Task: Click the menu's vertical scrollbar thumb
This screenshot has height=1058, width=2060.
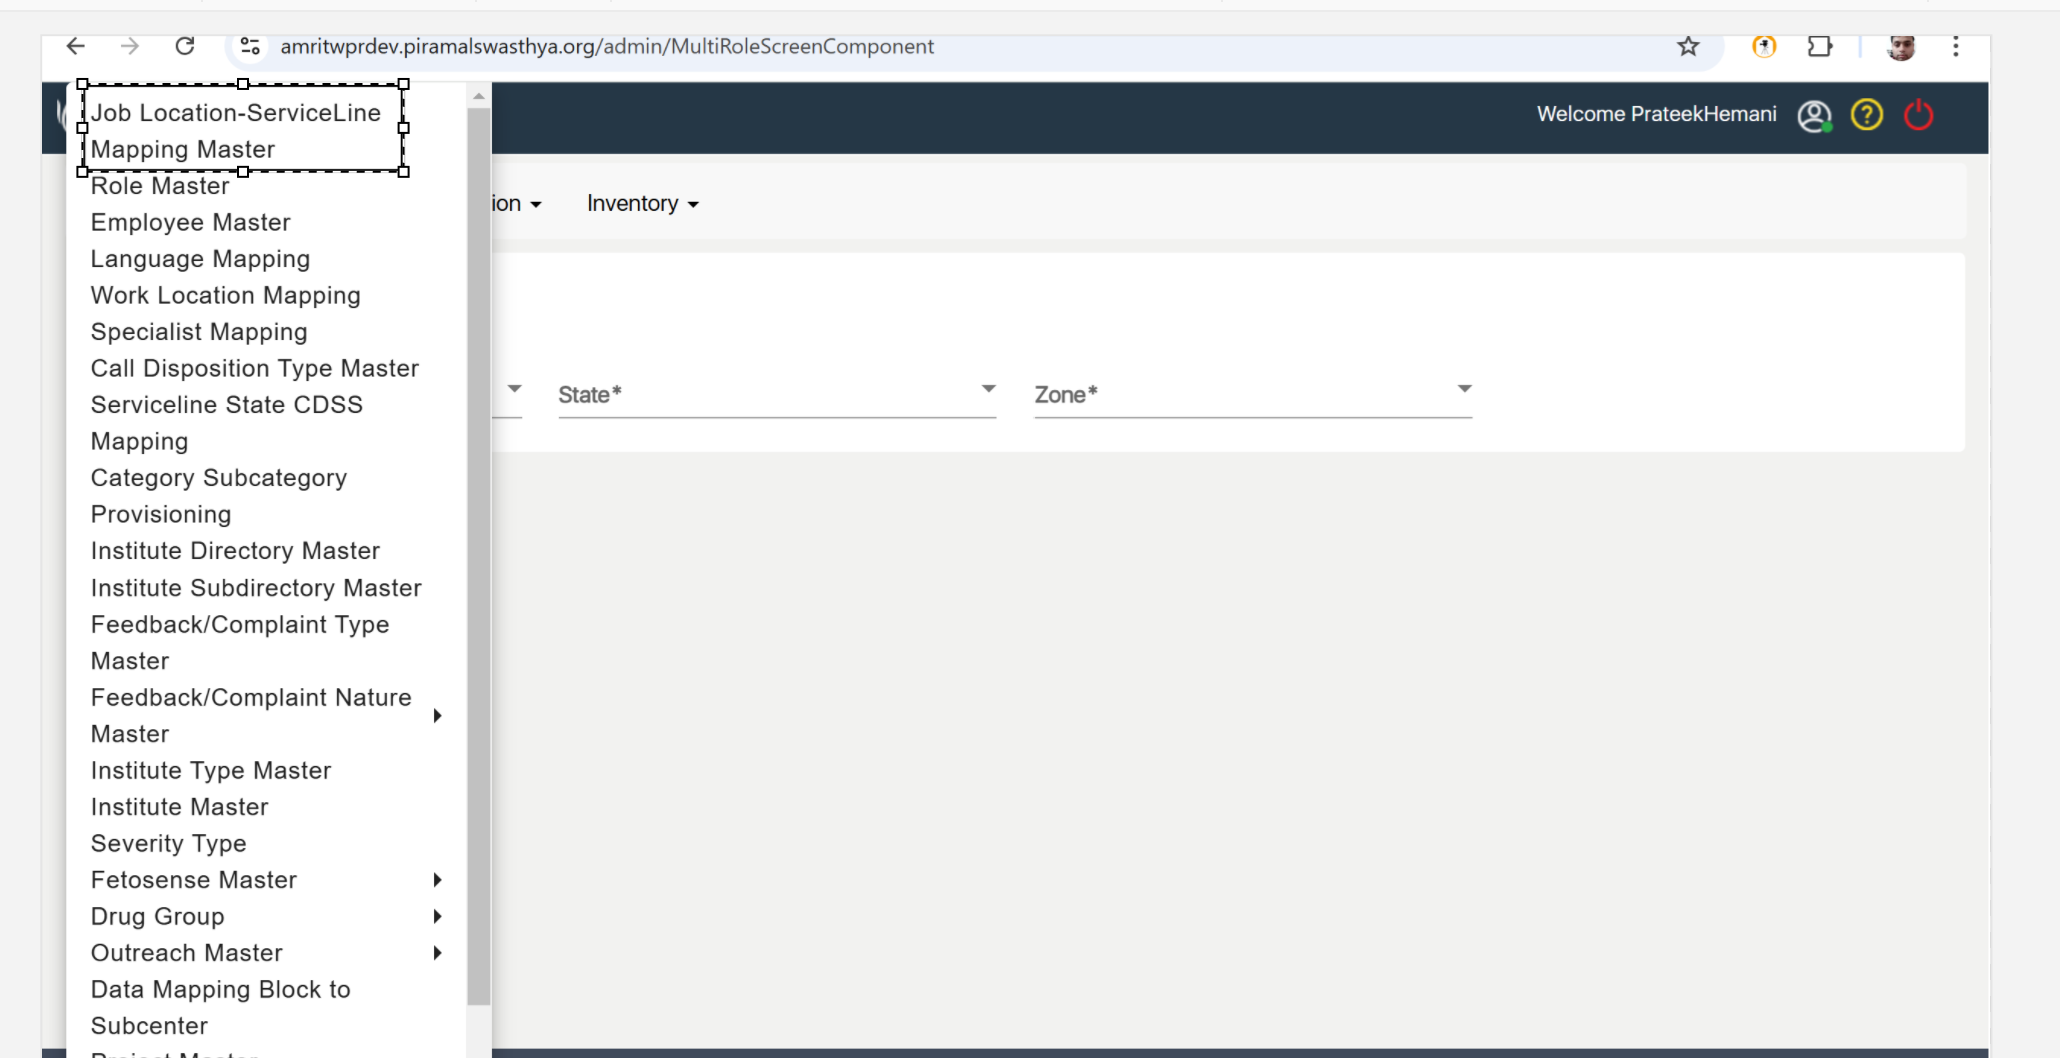Action: click(x=479, y=556)
